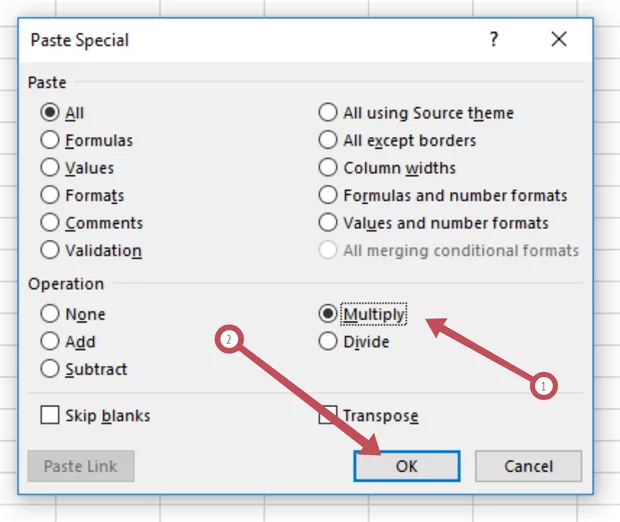
Task: Select the Subtract operation
Action: pyautogui.click(x=50, y=369)
